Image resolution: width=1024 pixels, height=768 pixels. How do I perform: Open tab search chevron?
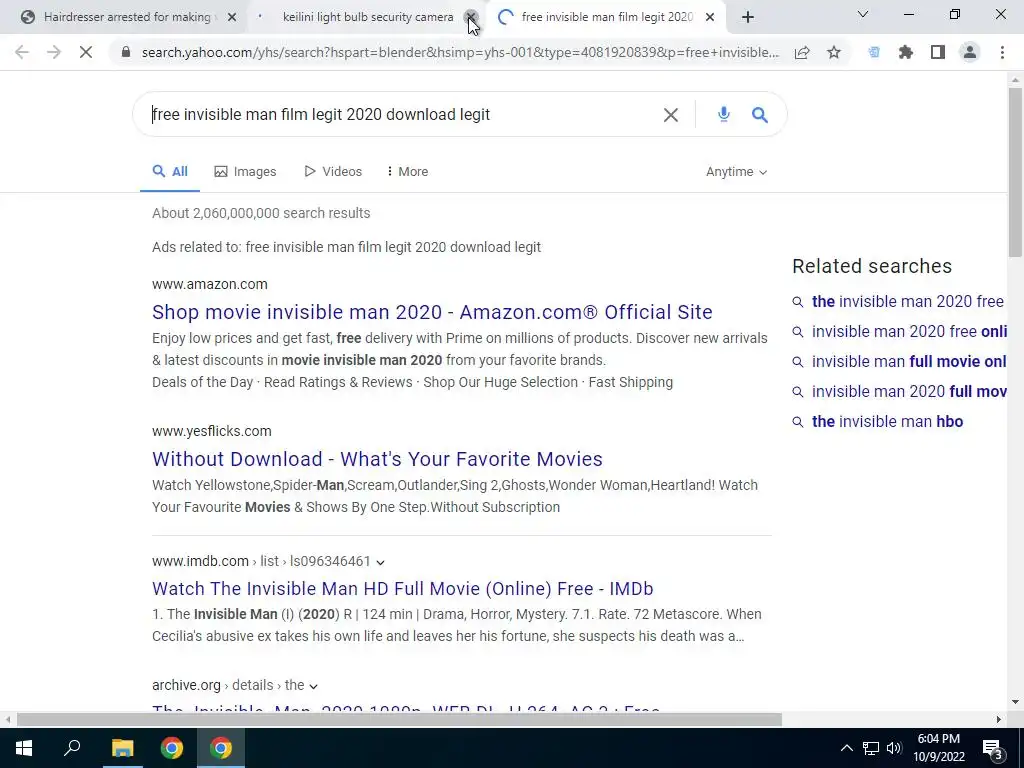(x=863, y=14)
